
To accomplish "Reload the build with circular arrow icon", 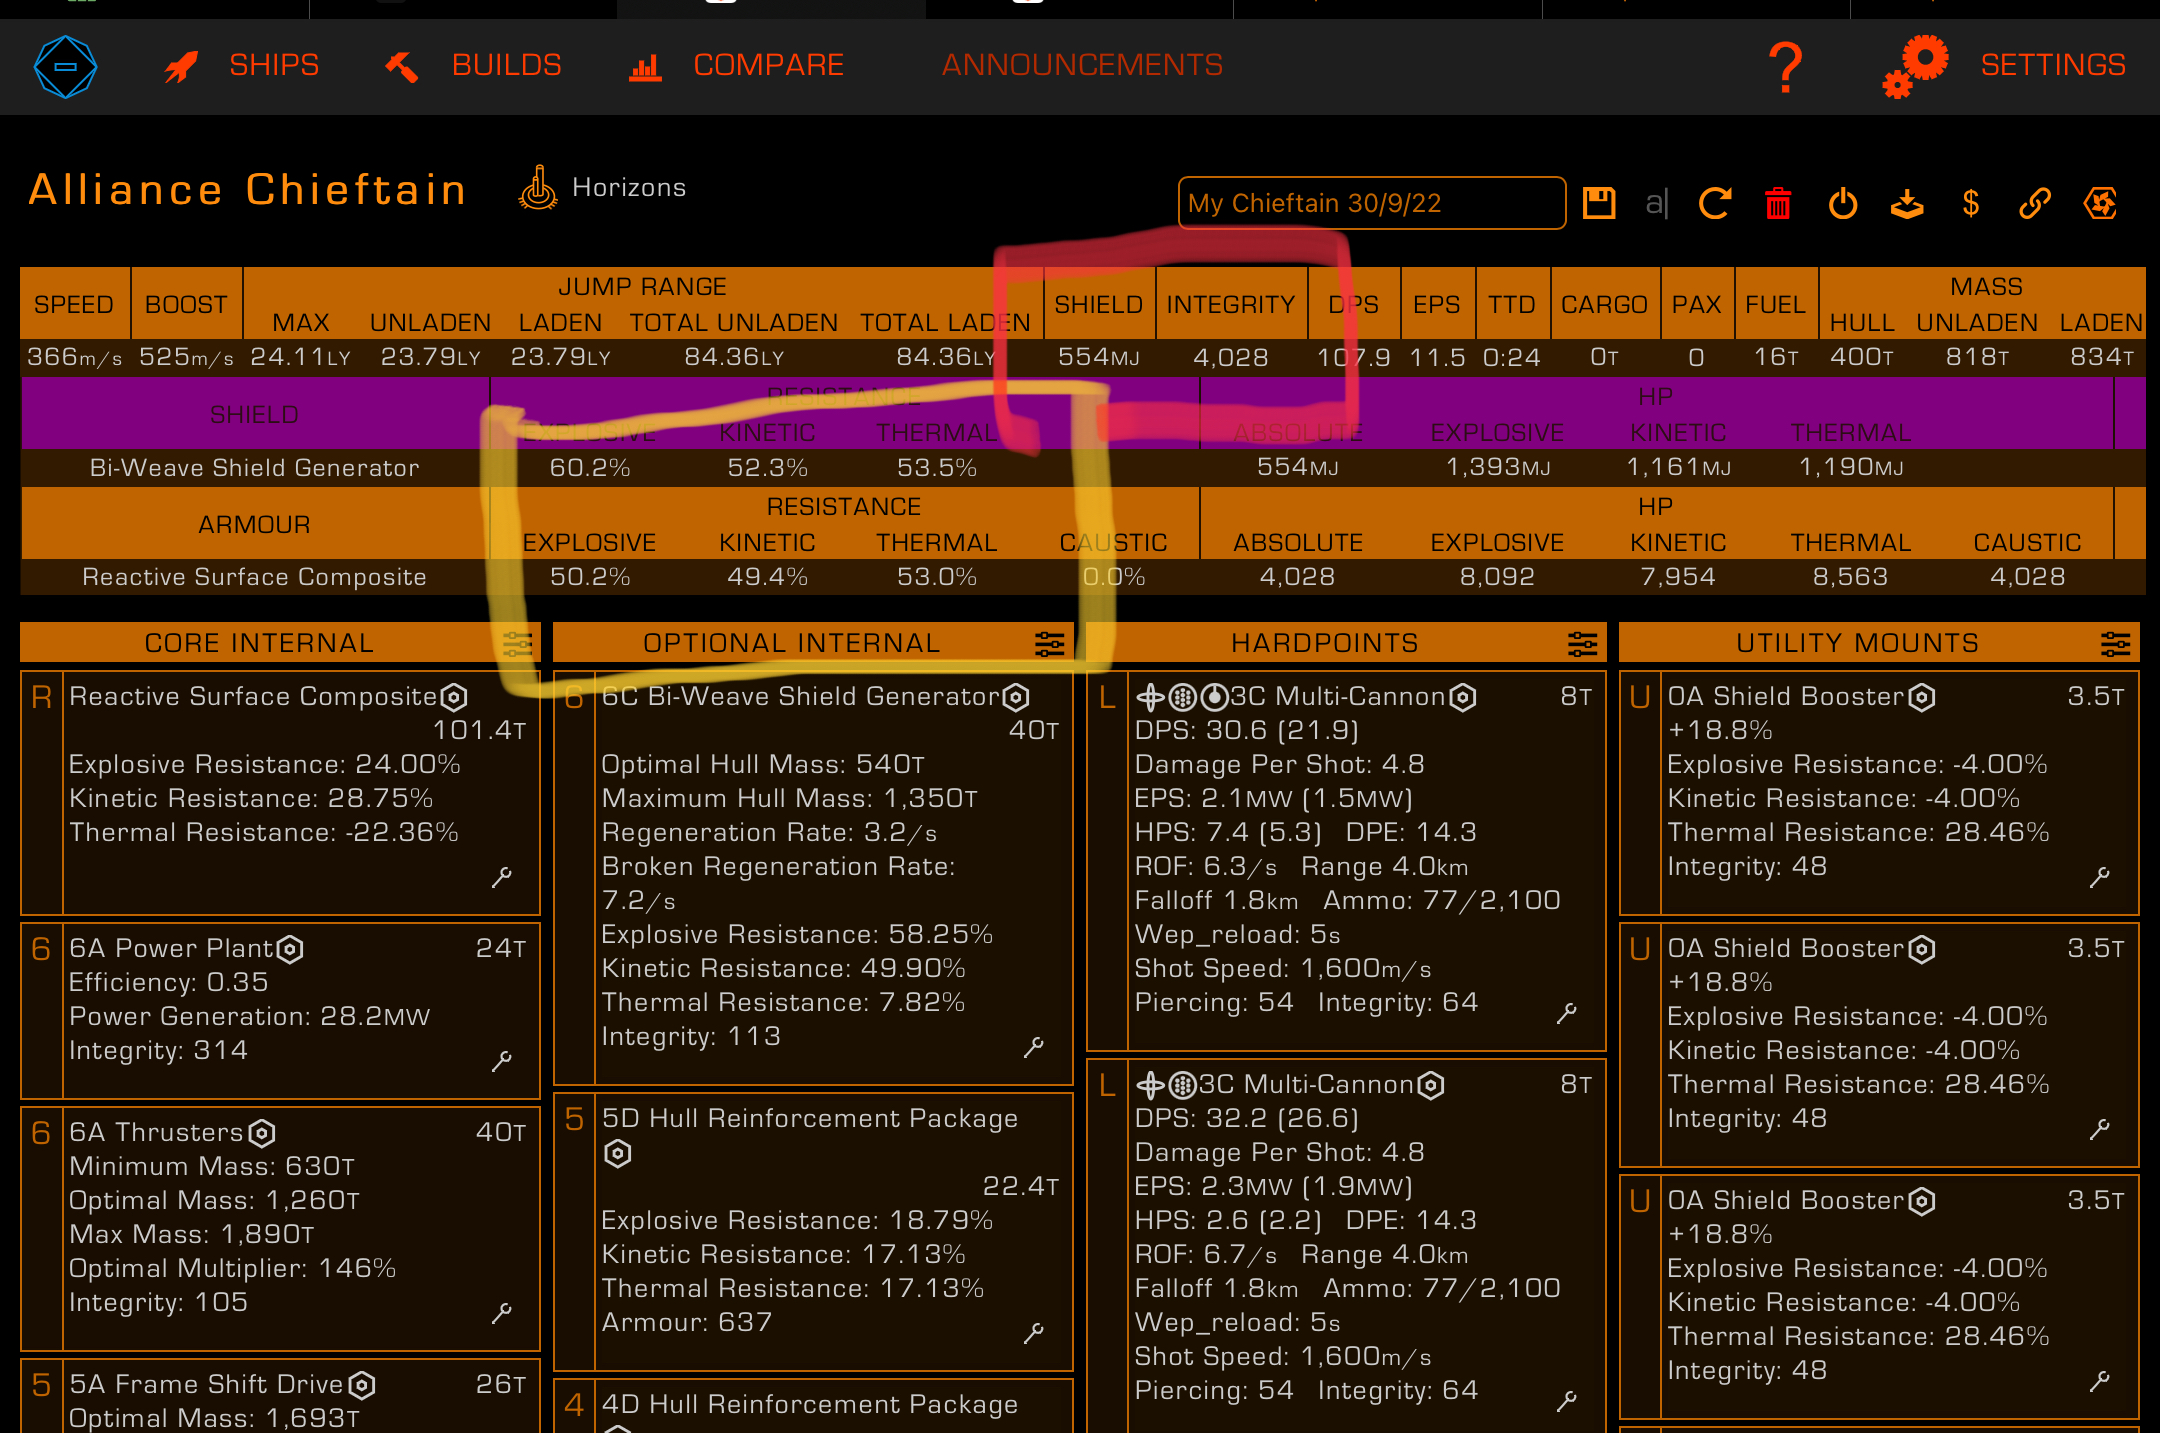I will (1715, 203).
